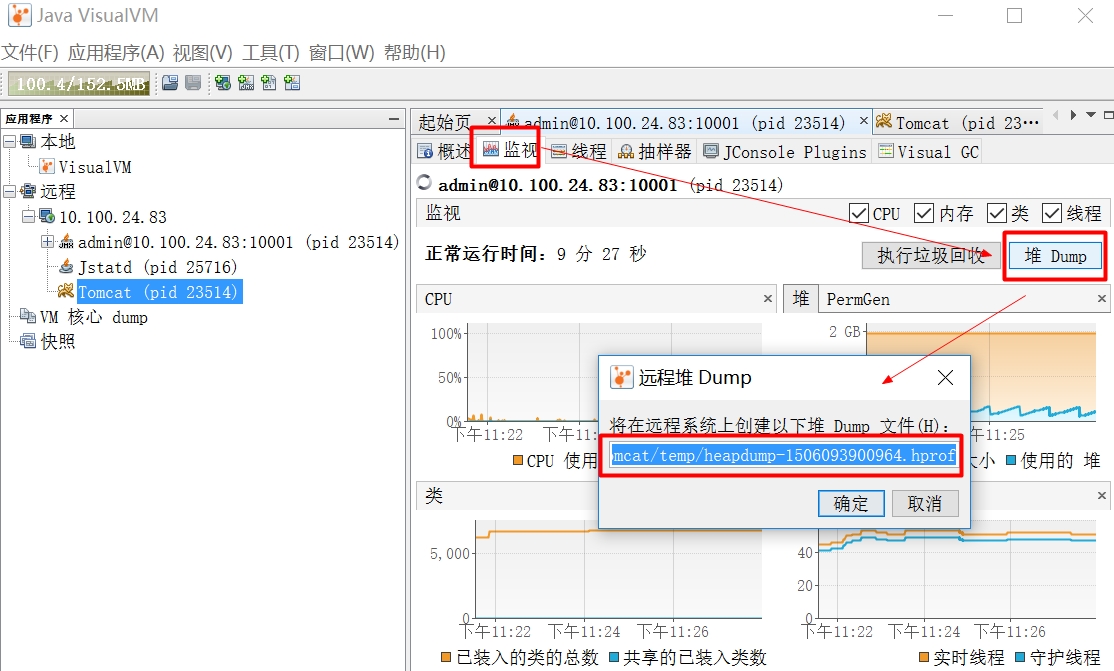
Task: Click the Java VisualVM title bar icon
Action: [19, 16]
